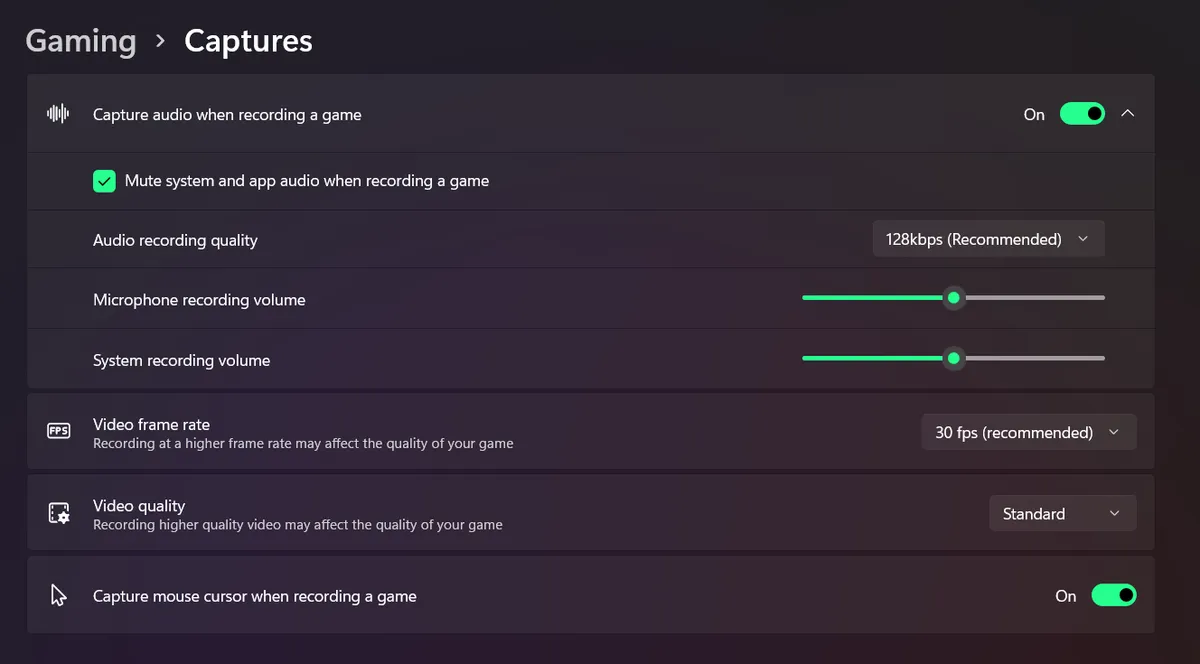Screen dimensions: 1200x664
Task: Collapse the capture audio section chevron
Action: 1128,114
